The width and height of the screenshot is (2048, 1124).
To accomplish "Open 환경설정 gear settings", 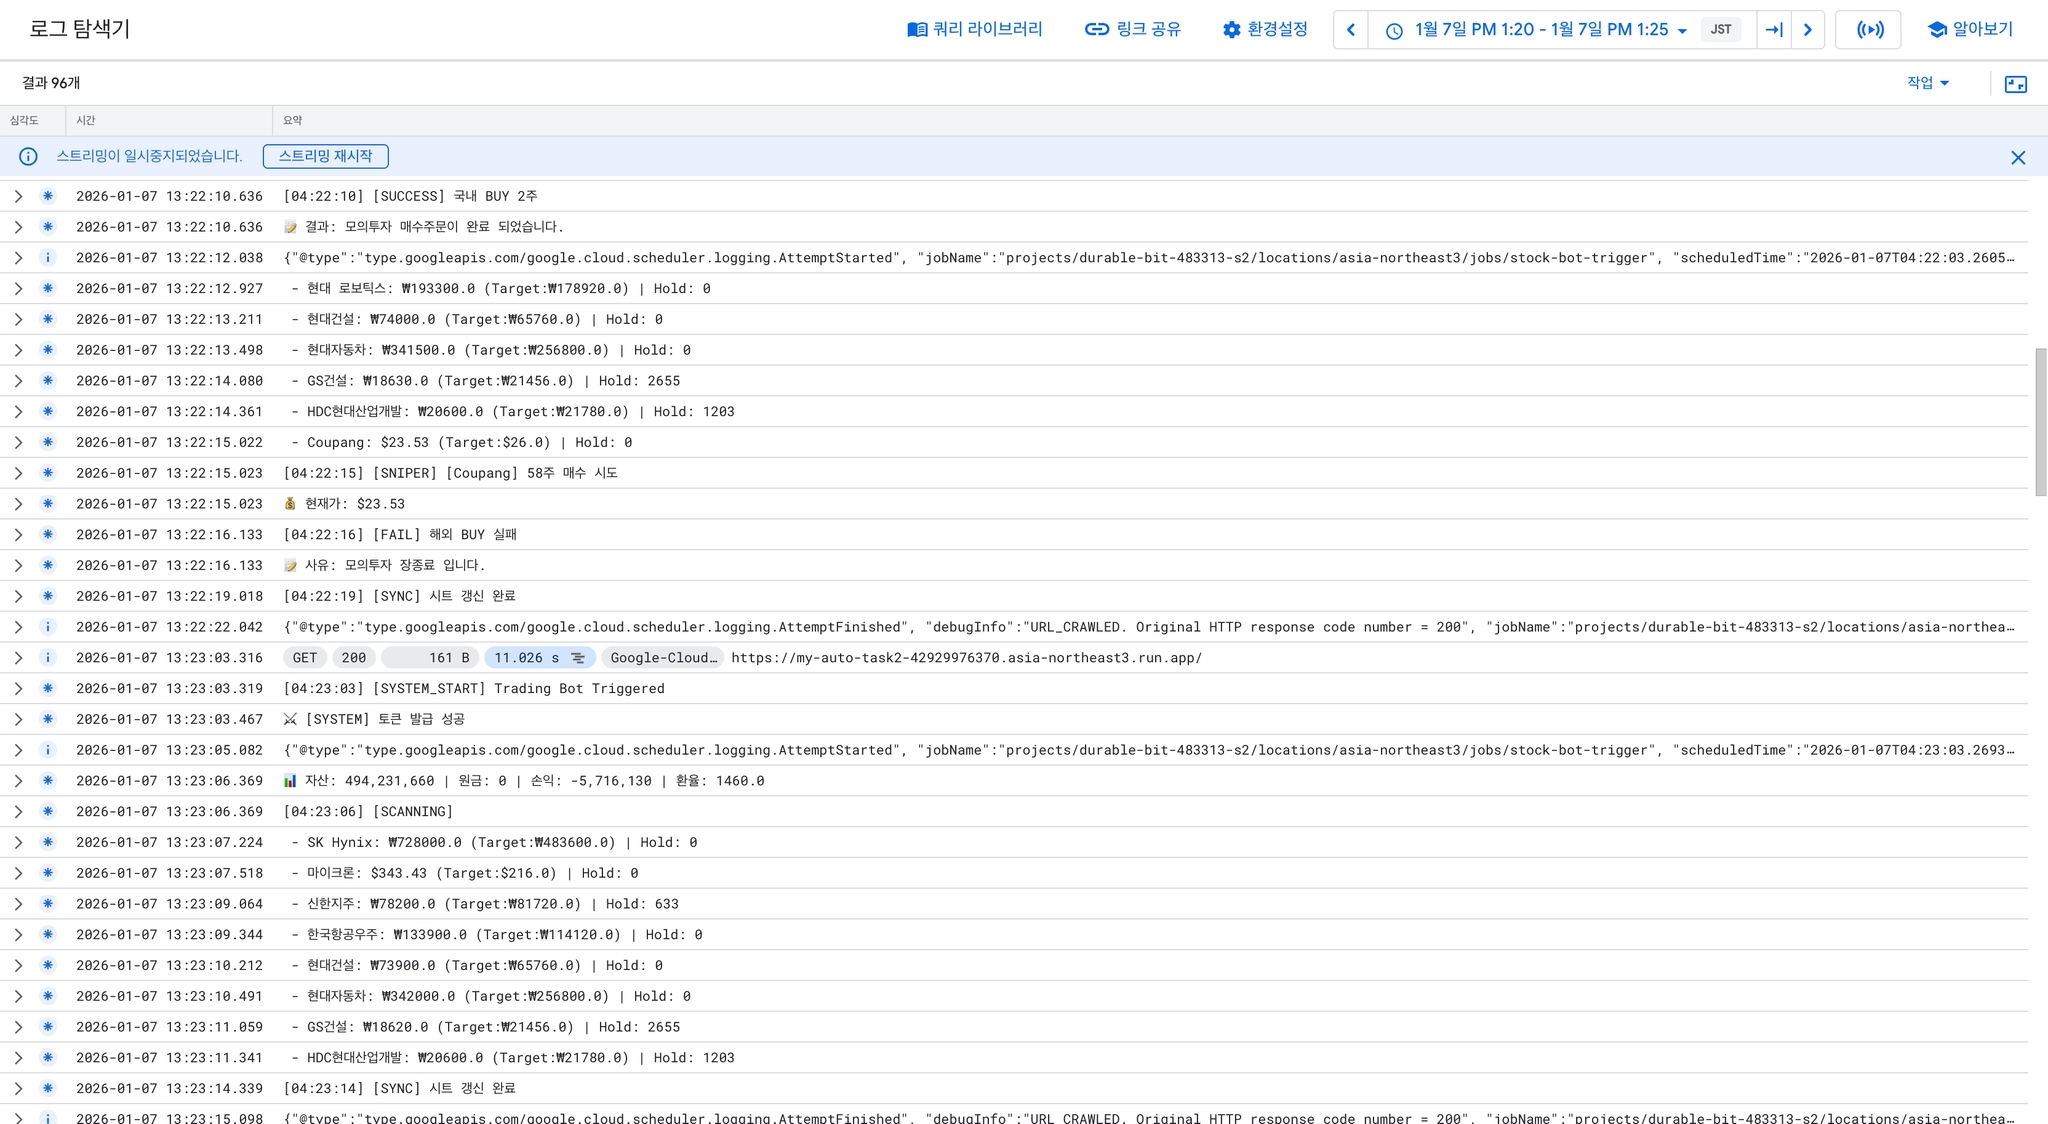I will (1231, 30).
